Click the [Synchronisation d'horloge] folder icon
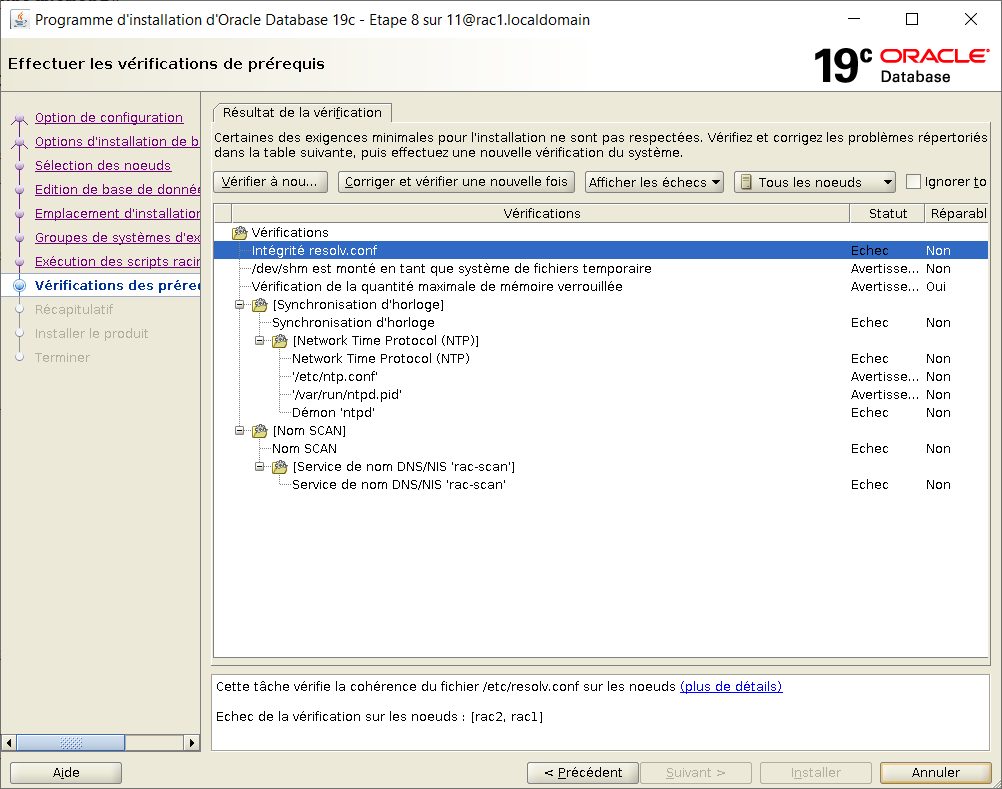The width and height of the screenshot is (1002, 789). click(259, 305)
